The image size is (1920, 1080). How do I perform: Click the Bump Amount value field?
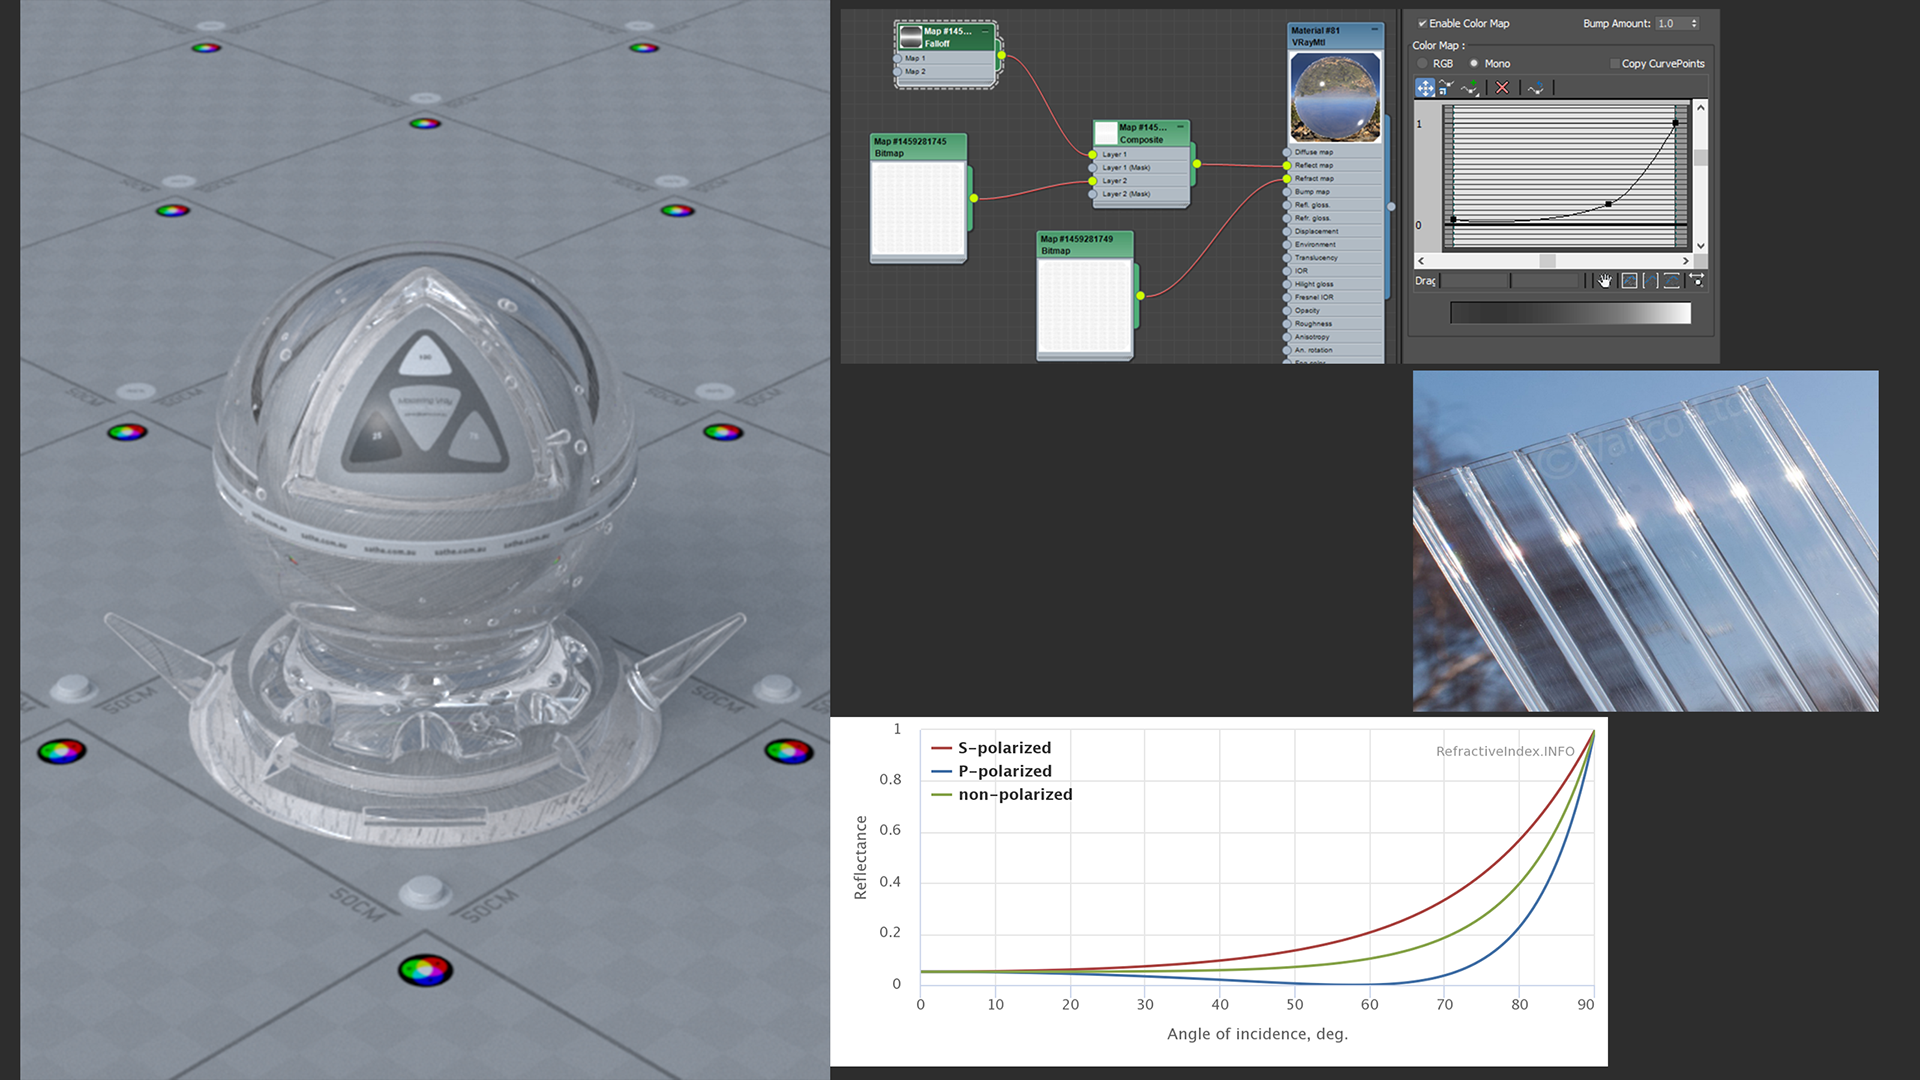pyautogui.click(x=1672, y=23)
